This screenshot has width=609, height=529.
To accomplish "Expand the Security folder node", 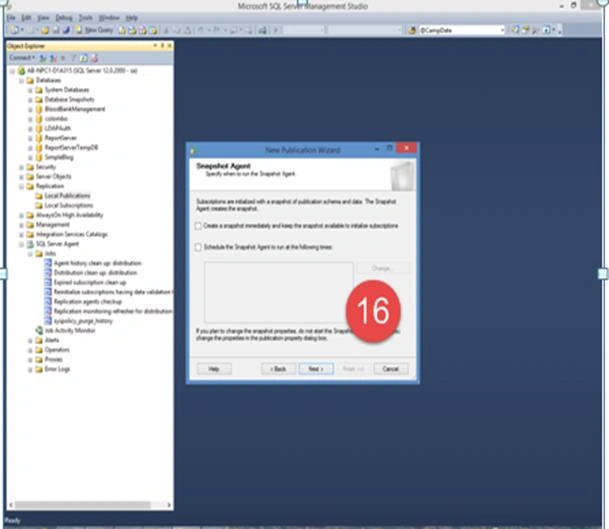I will pos(21,167).
